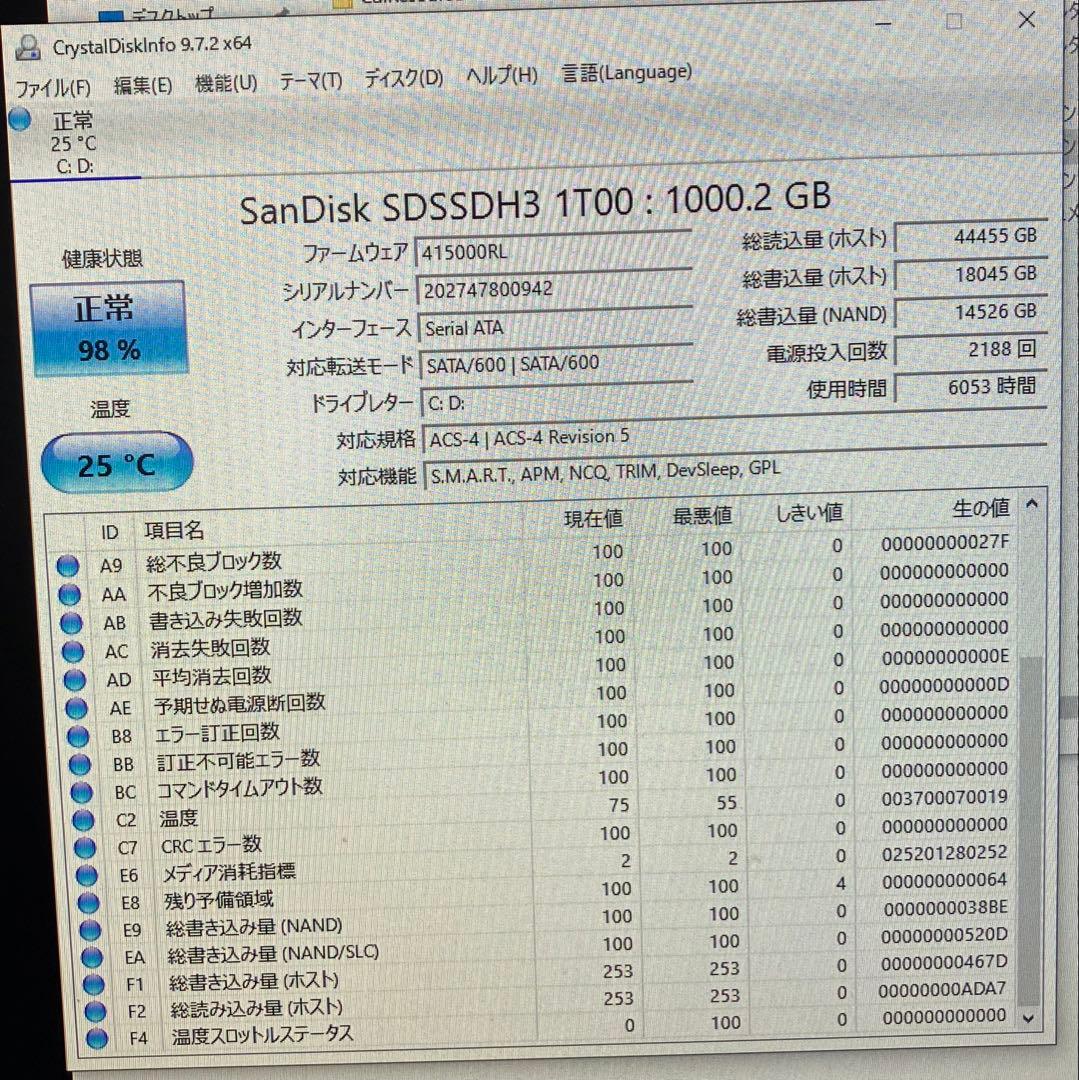Click the 正常 98% health status button
The height and width of the screenshot is (1080, 1079).
(x=108, y=329)
